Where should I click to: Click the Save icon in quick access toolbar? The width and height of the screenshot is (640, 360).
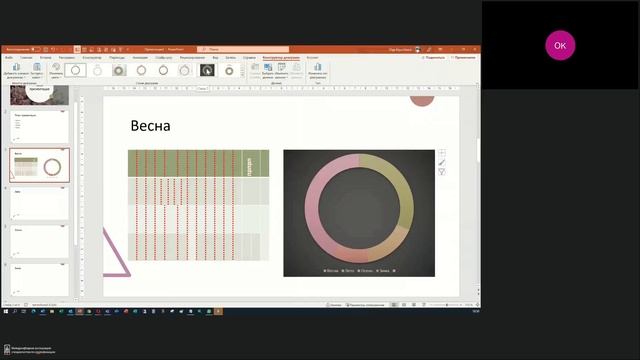pos(46,49)
